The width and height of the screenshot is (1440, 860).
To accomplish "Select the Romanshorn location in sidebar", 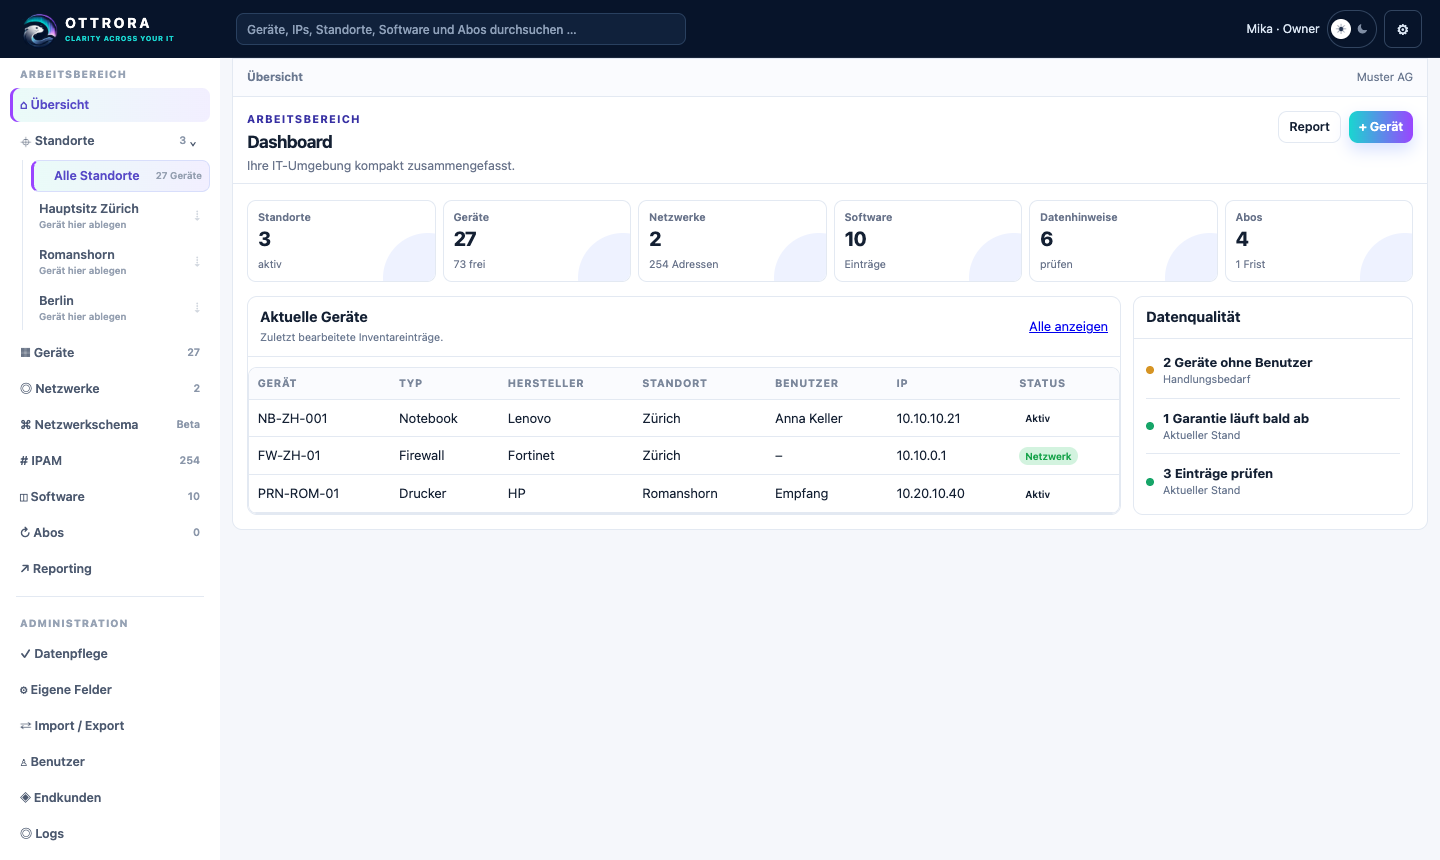I will click(120, 261).
